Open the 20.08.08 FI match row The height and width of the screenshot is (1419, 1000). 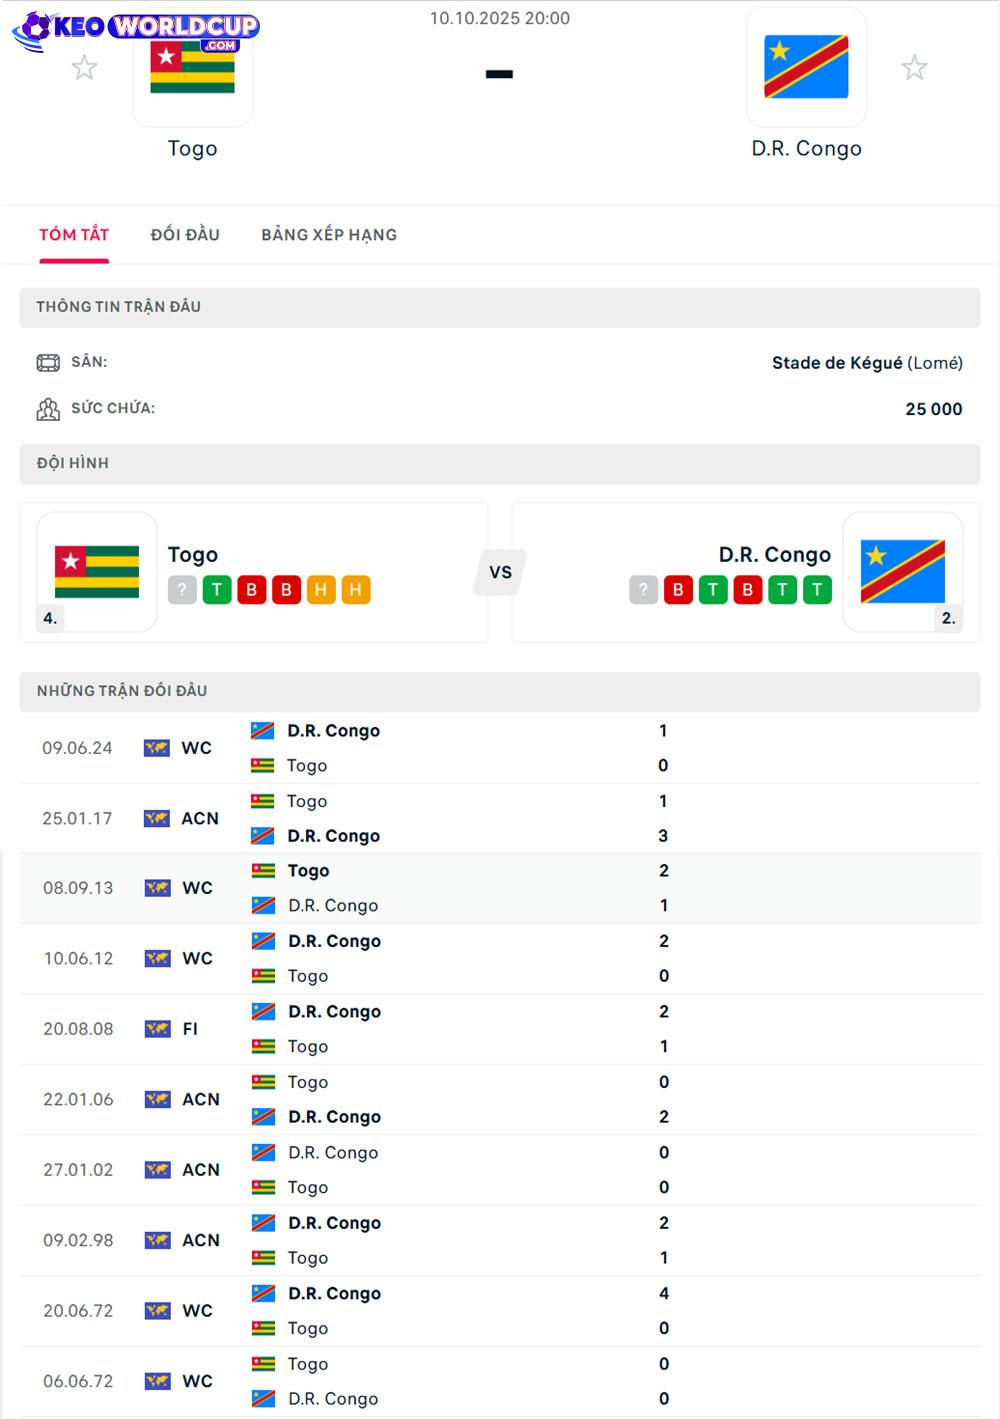tap(500, 1029)
